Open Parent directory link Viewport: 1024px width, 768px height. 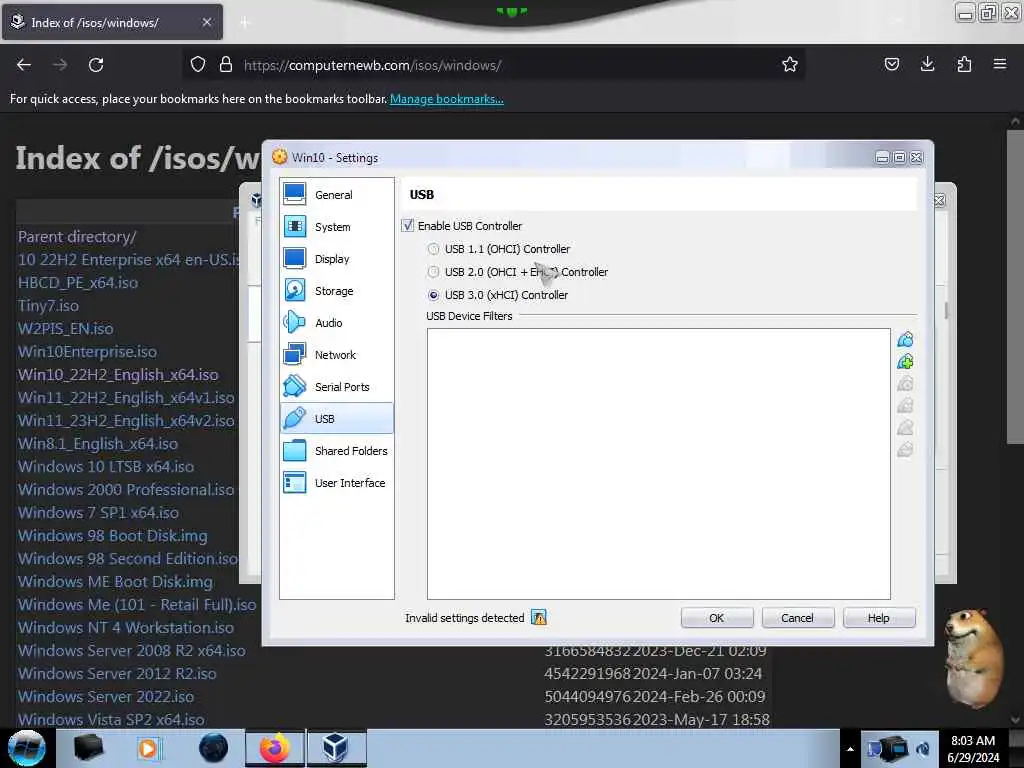(x=77, y=237)
